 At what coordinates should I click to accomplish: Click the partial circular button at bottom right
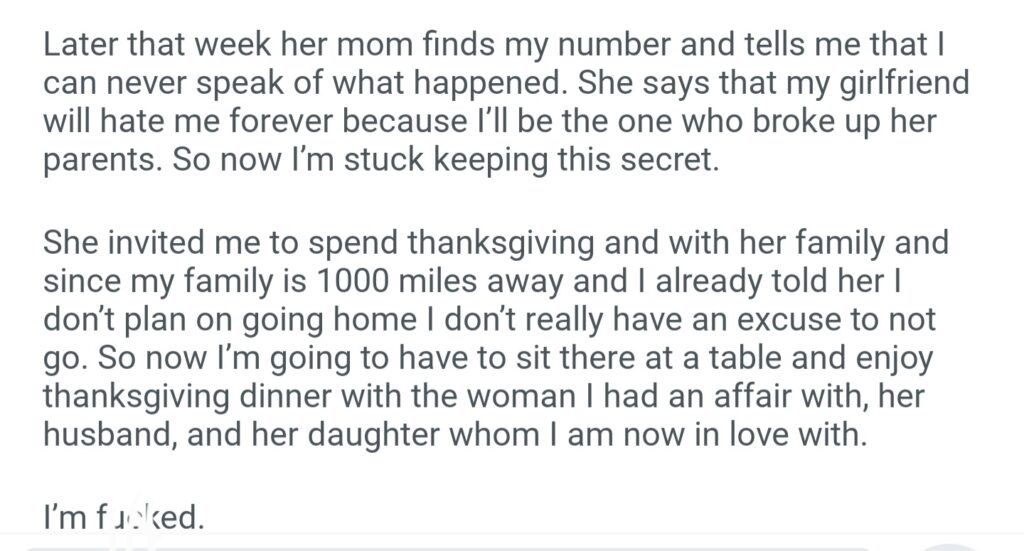coord(953,546)
